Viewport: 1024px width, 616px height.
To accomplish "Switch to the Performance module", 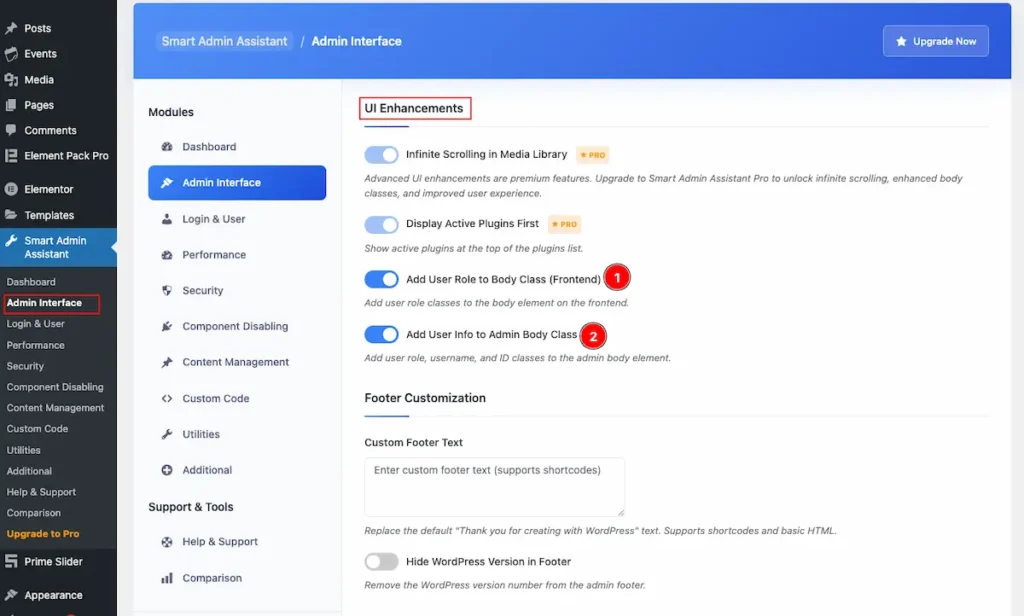I will pos(237,255).
